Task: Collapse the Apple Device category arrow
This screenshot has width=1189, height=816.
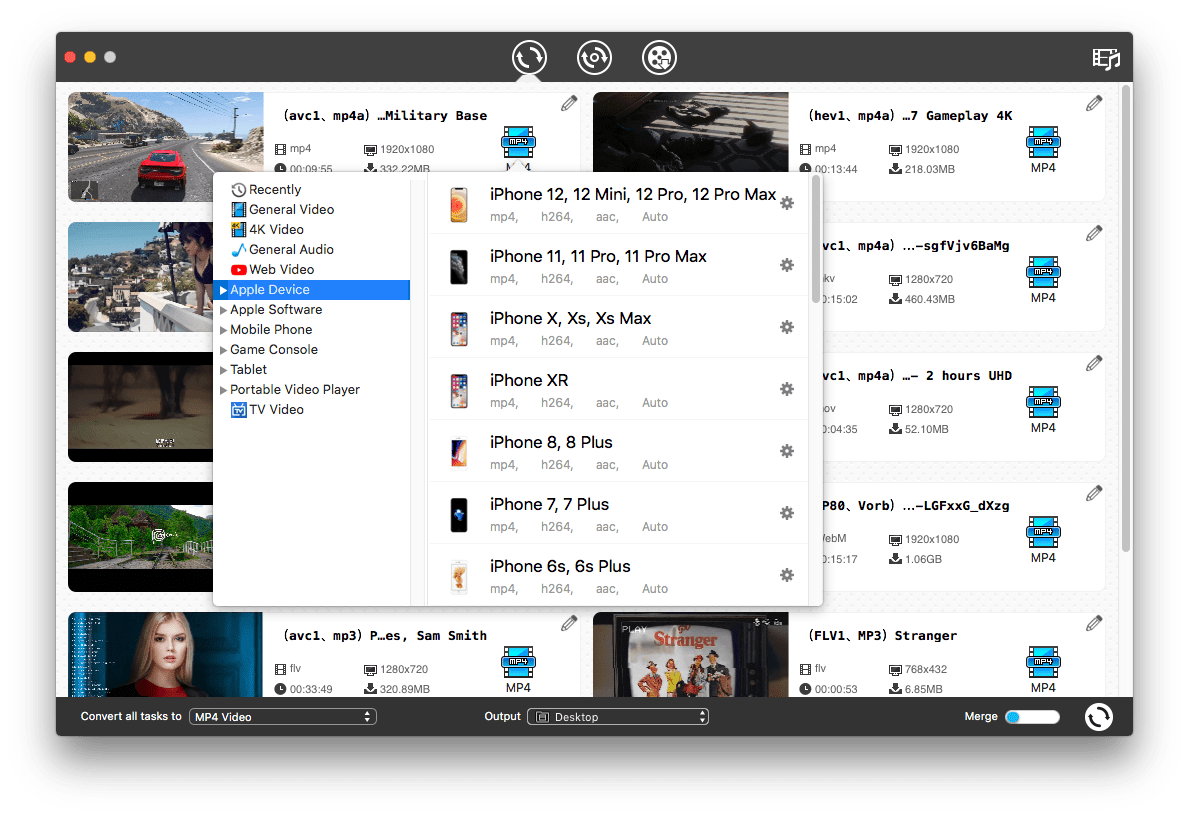Action: point(223,290)
